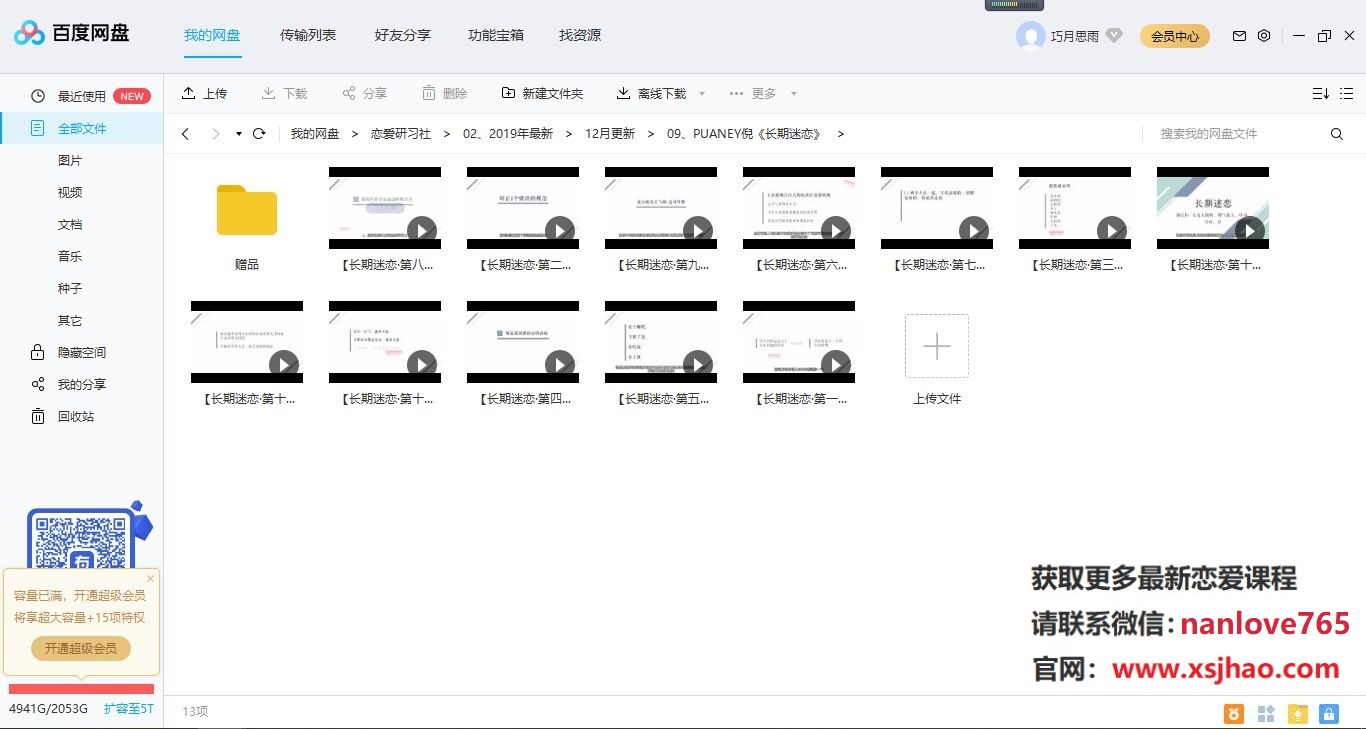Click 新建文件夹 new folder button

click(x=543, y=93)
